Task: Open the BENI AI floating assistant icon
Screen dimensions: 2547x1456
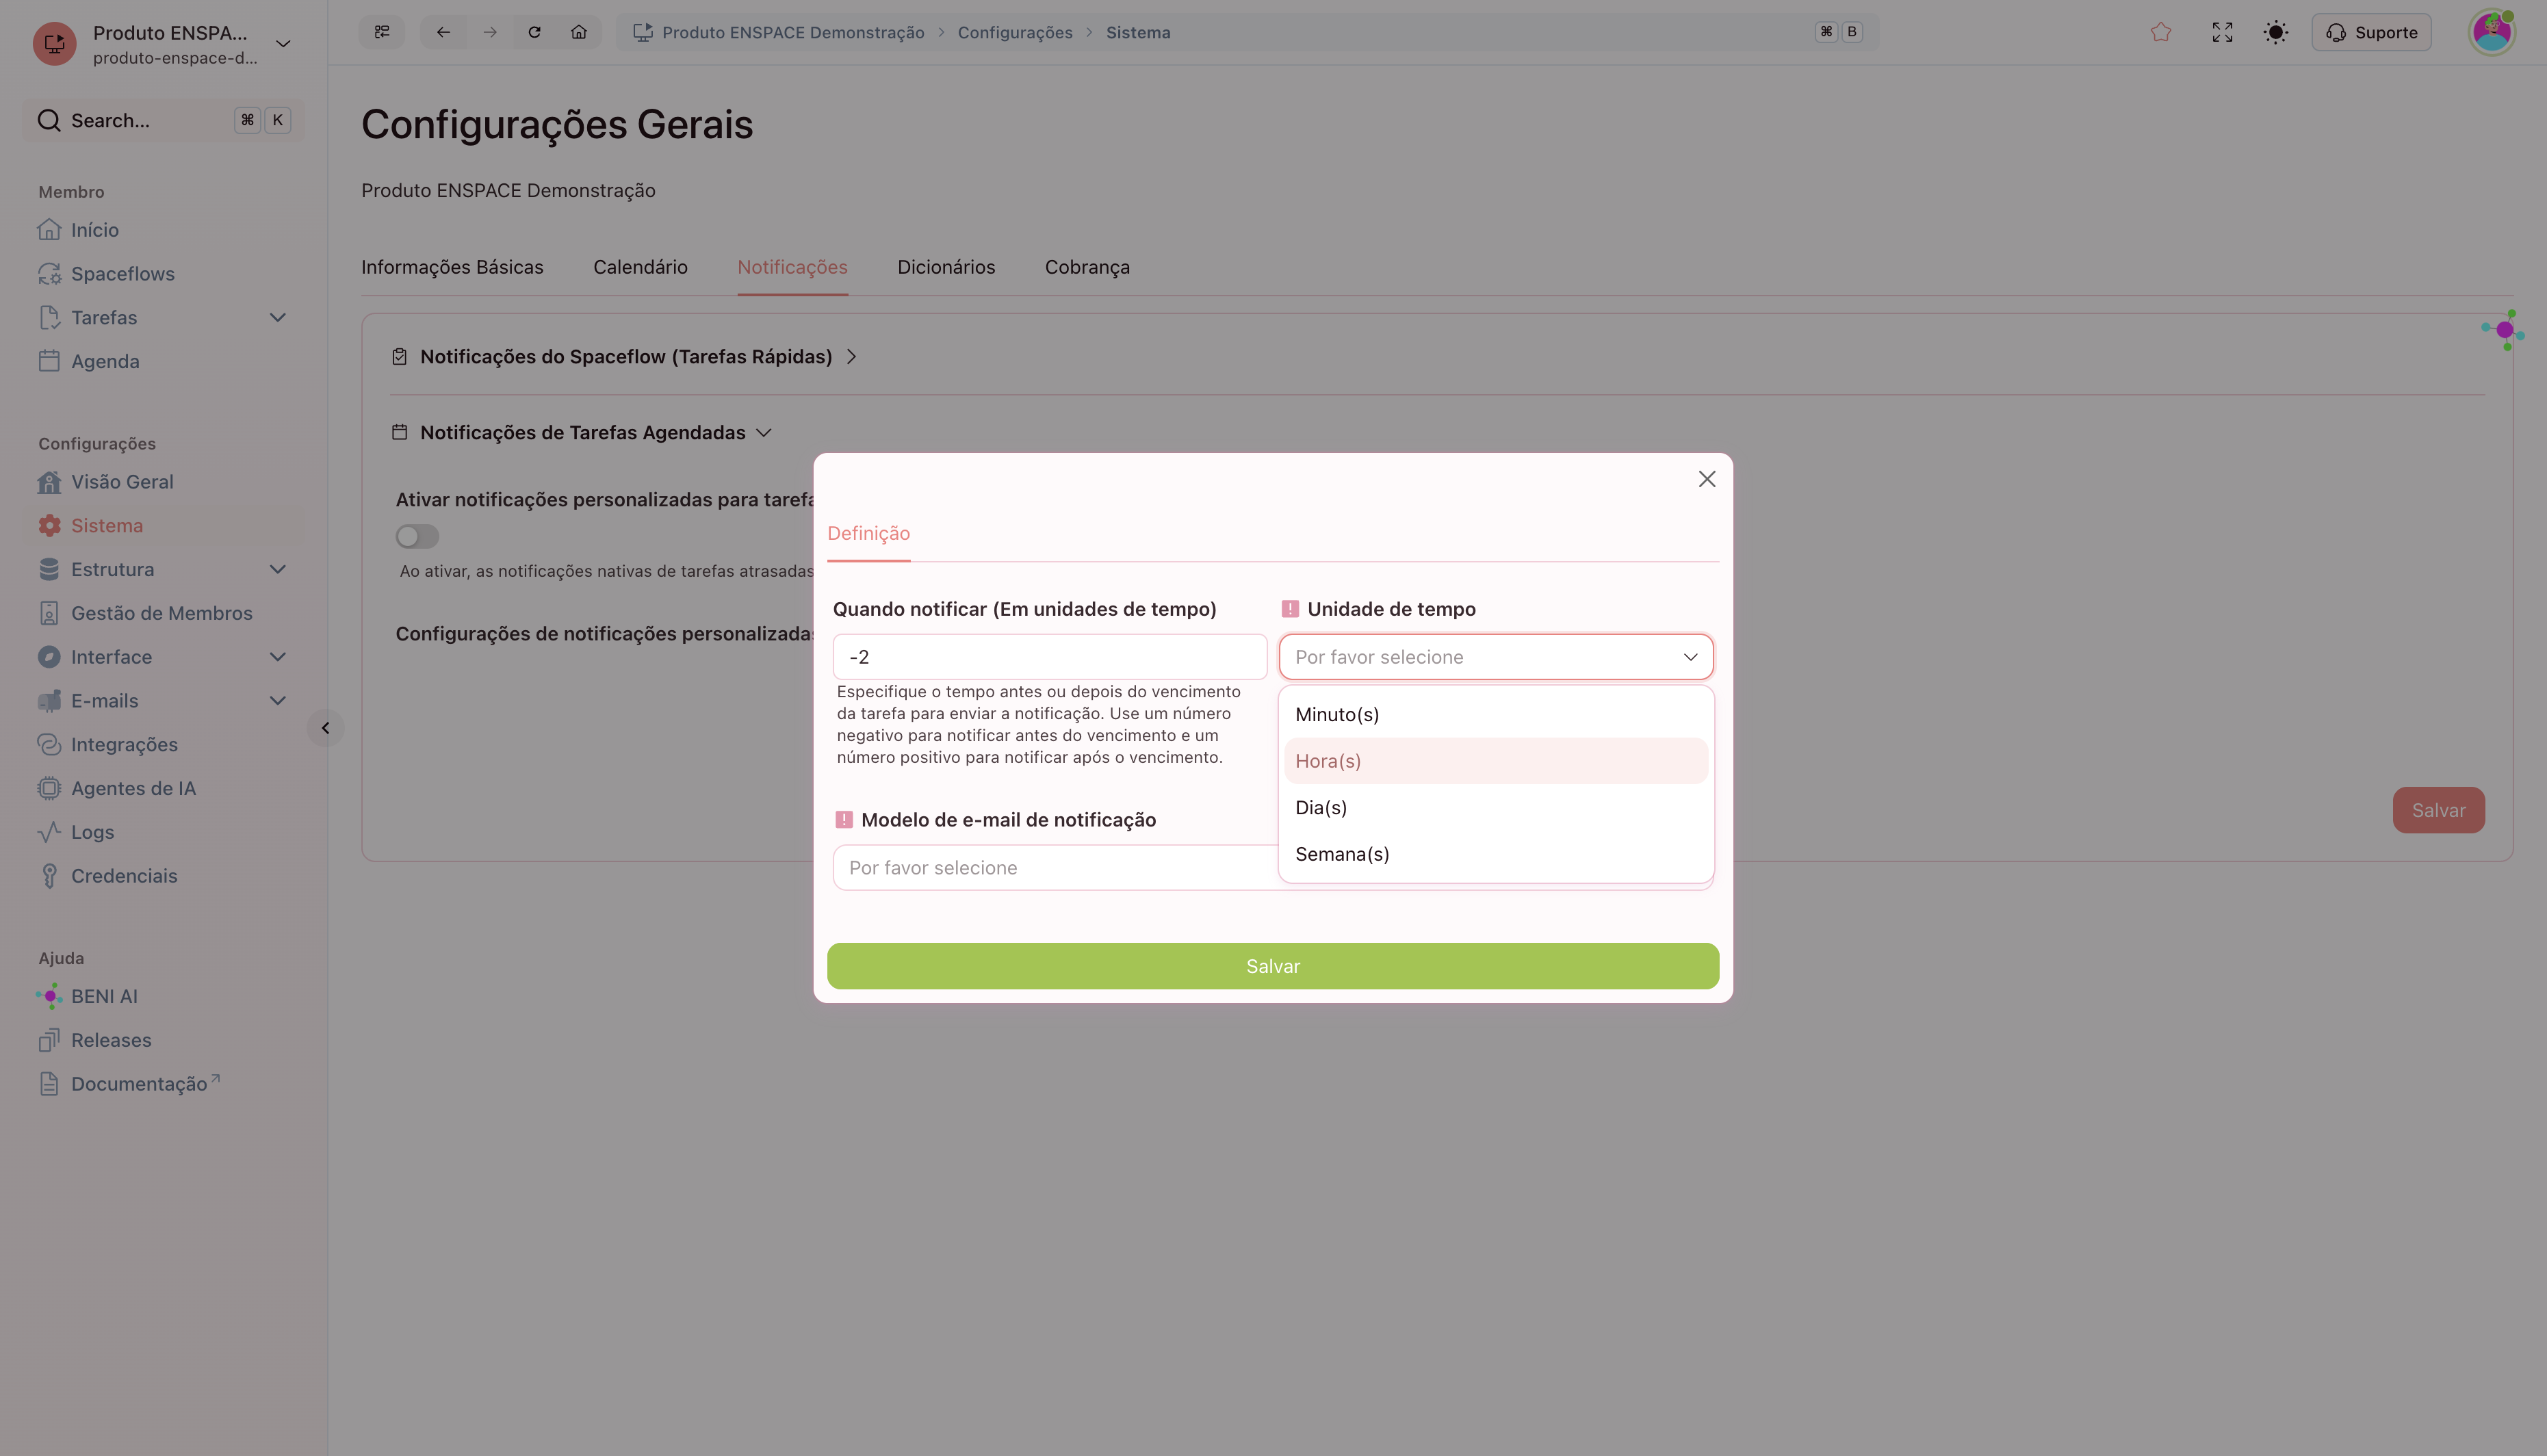Action: 2504,330
